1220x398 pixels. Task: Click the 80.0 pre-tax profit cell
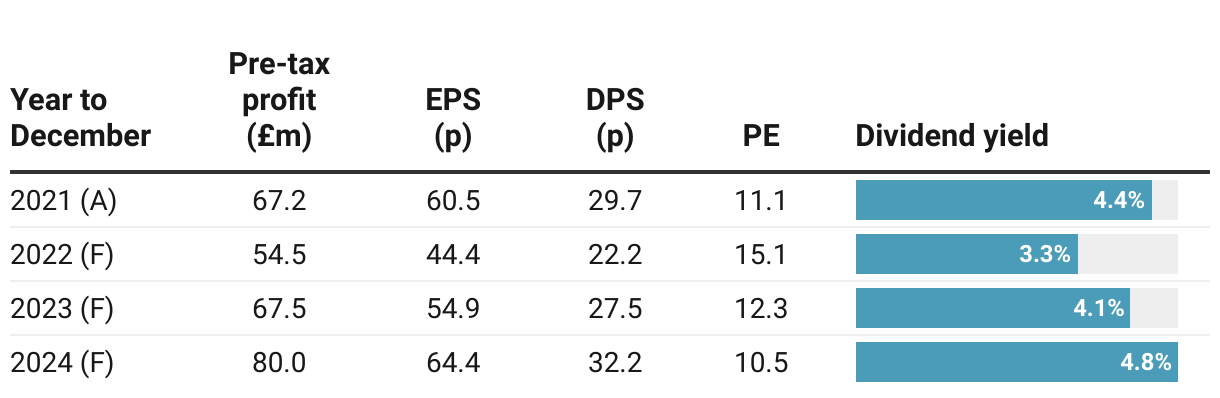tap(280, 362)
